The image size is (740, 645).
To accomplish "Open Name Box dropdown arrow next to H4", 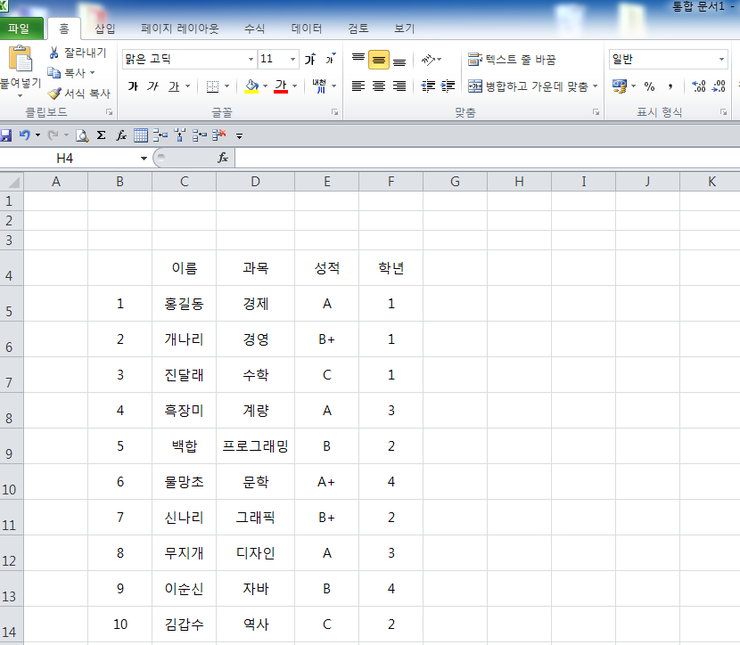I will [143, 159].
